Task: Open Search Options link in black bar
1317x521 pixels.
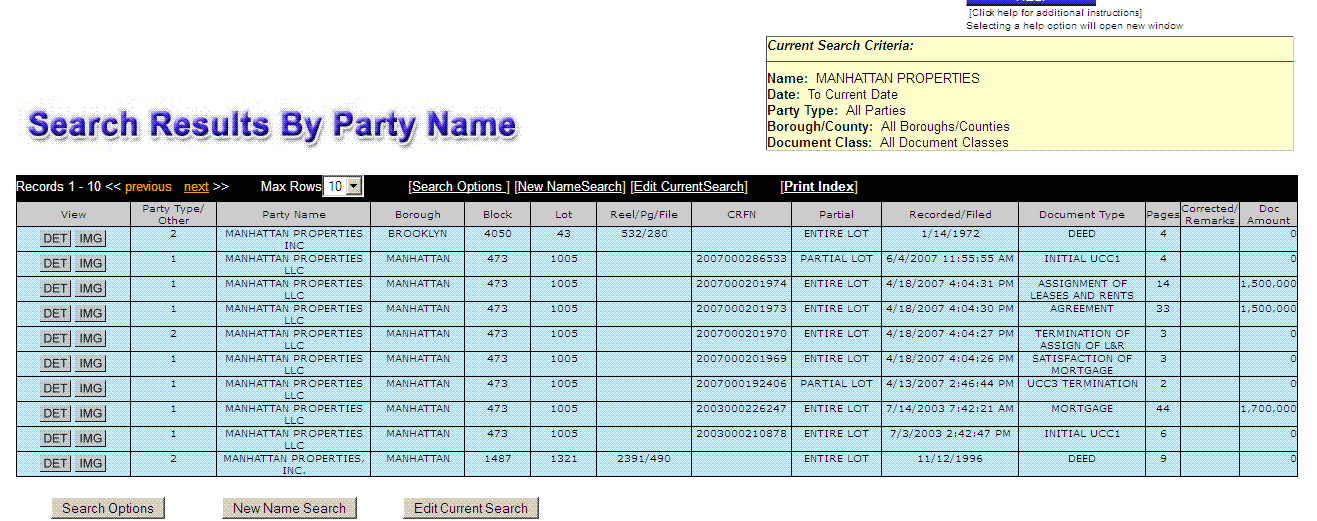Action: [x=458, y=187]
